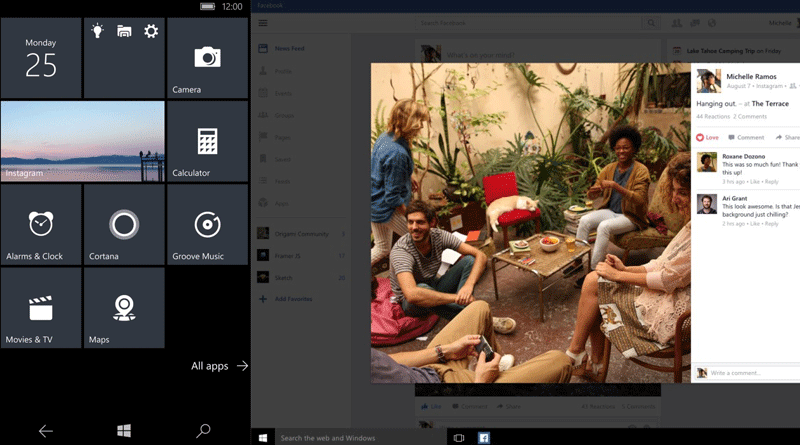View 2 Comments count on photo

pyautogui.click(x=750, y=117)
